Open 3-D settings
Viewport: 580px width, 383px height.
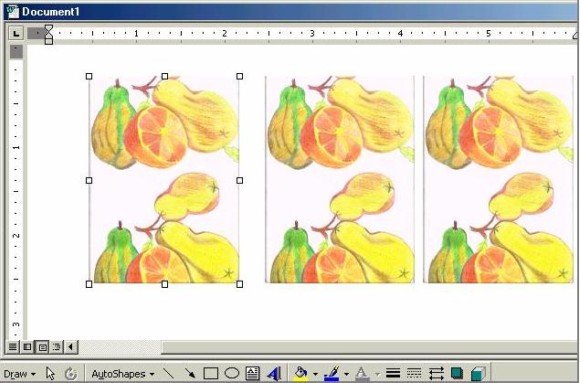(478, 373)
